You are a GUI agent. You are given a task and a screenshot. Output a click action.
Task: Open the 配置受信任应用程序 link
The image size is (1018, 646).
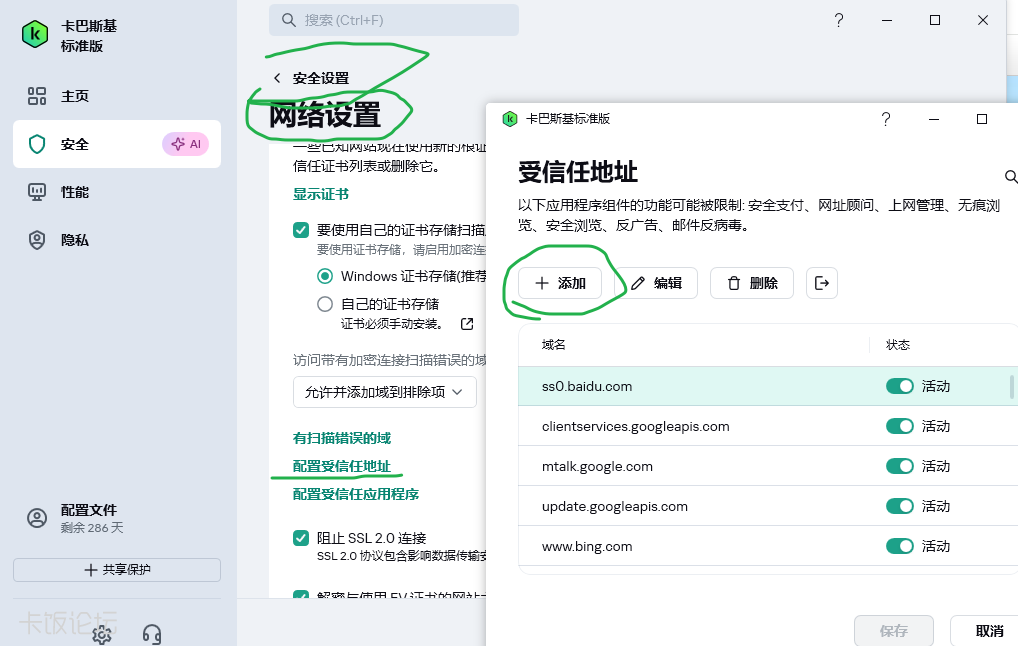tap(356, 494)
